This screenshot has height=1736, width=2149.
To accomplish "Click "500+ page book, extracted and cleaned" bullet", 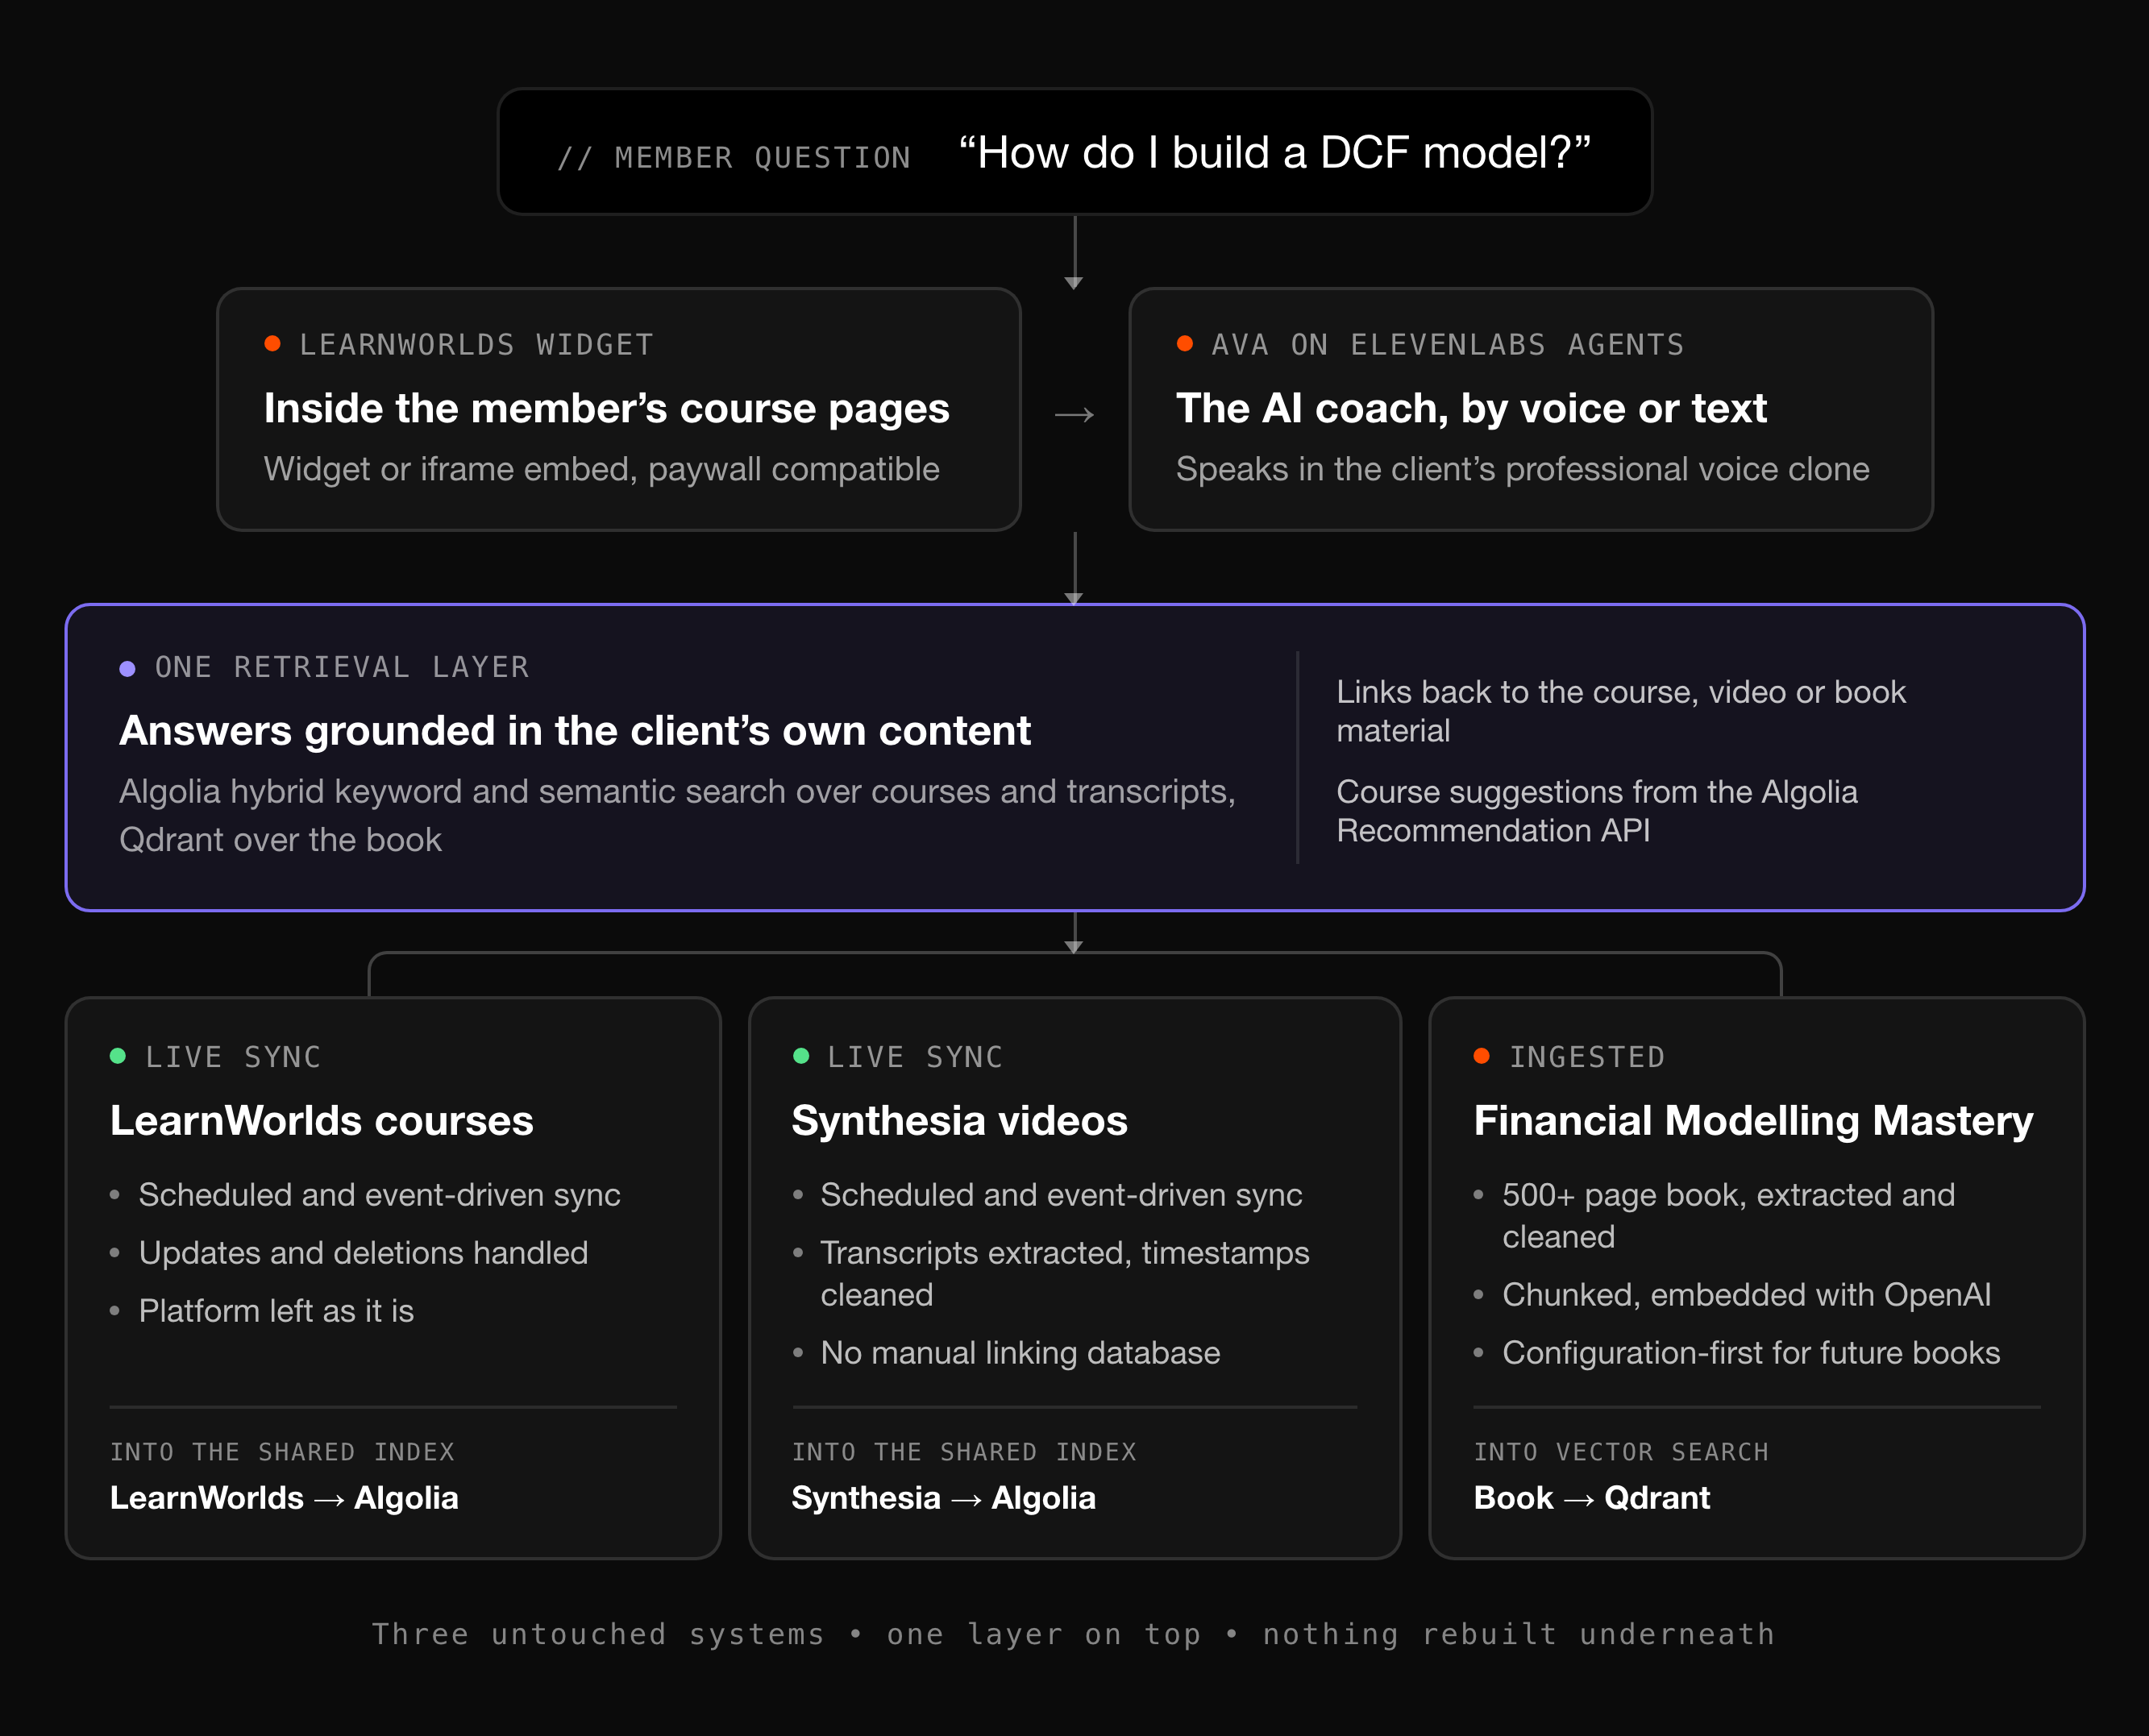I will click(1728, 1216).
